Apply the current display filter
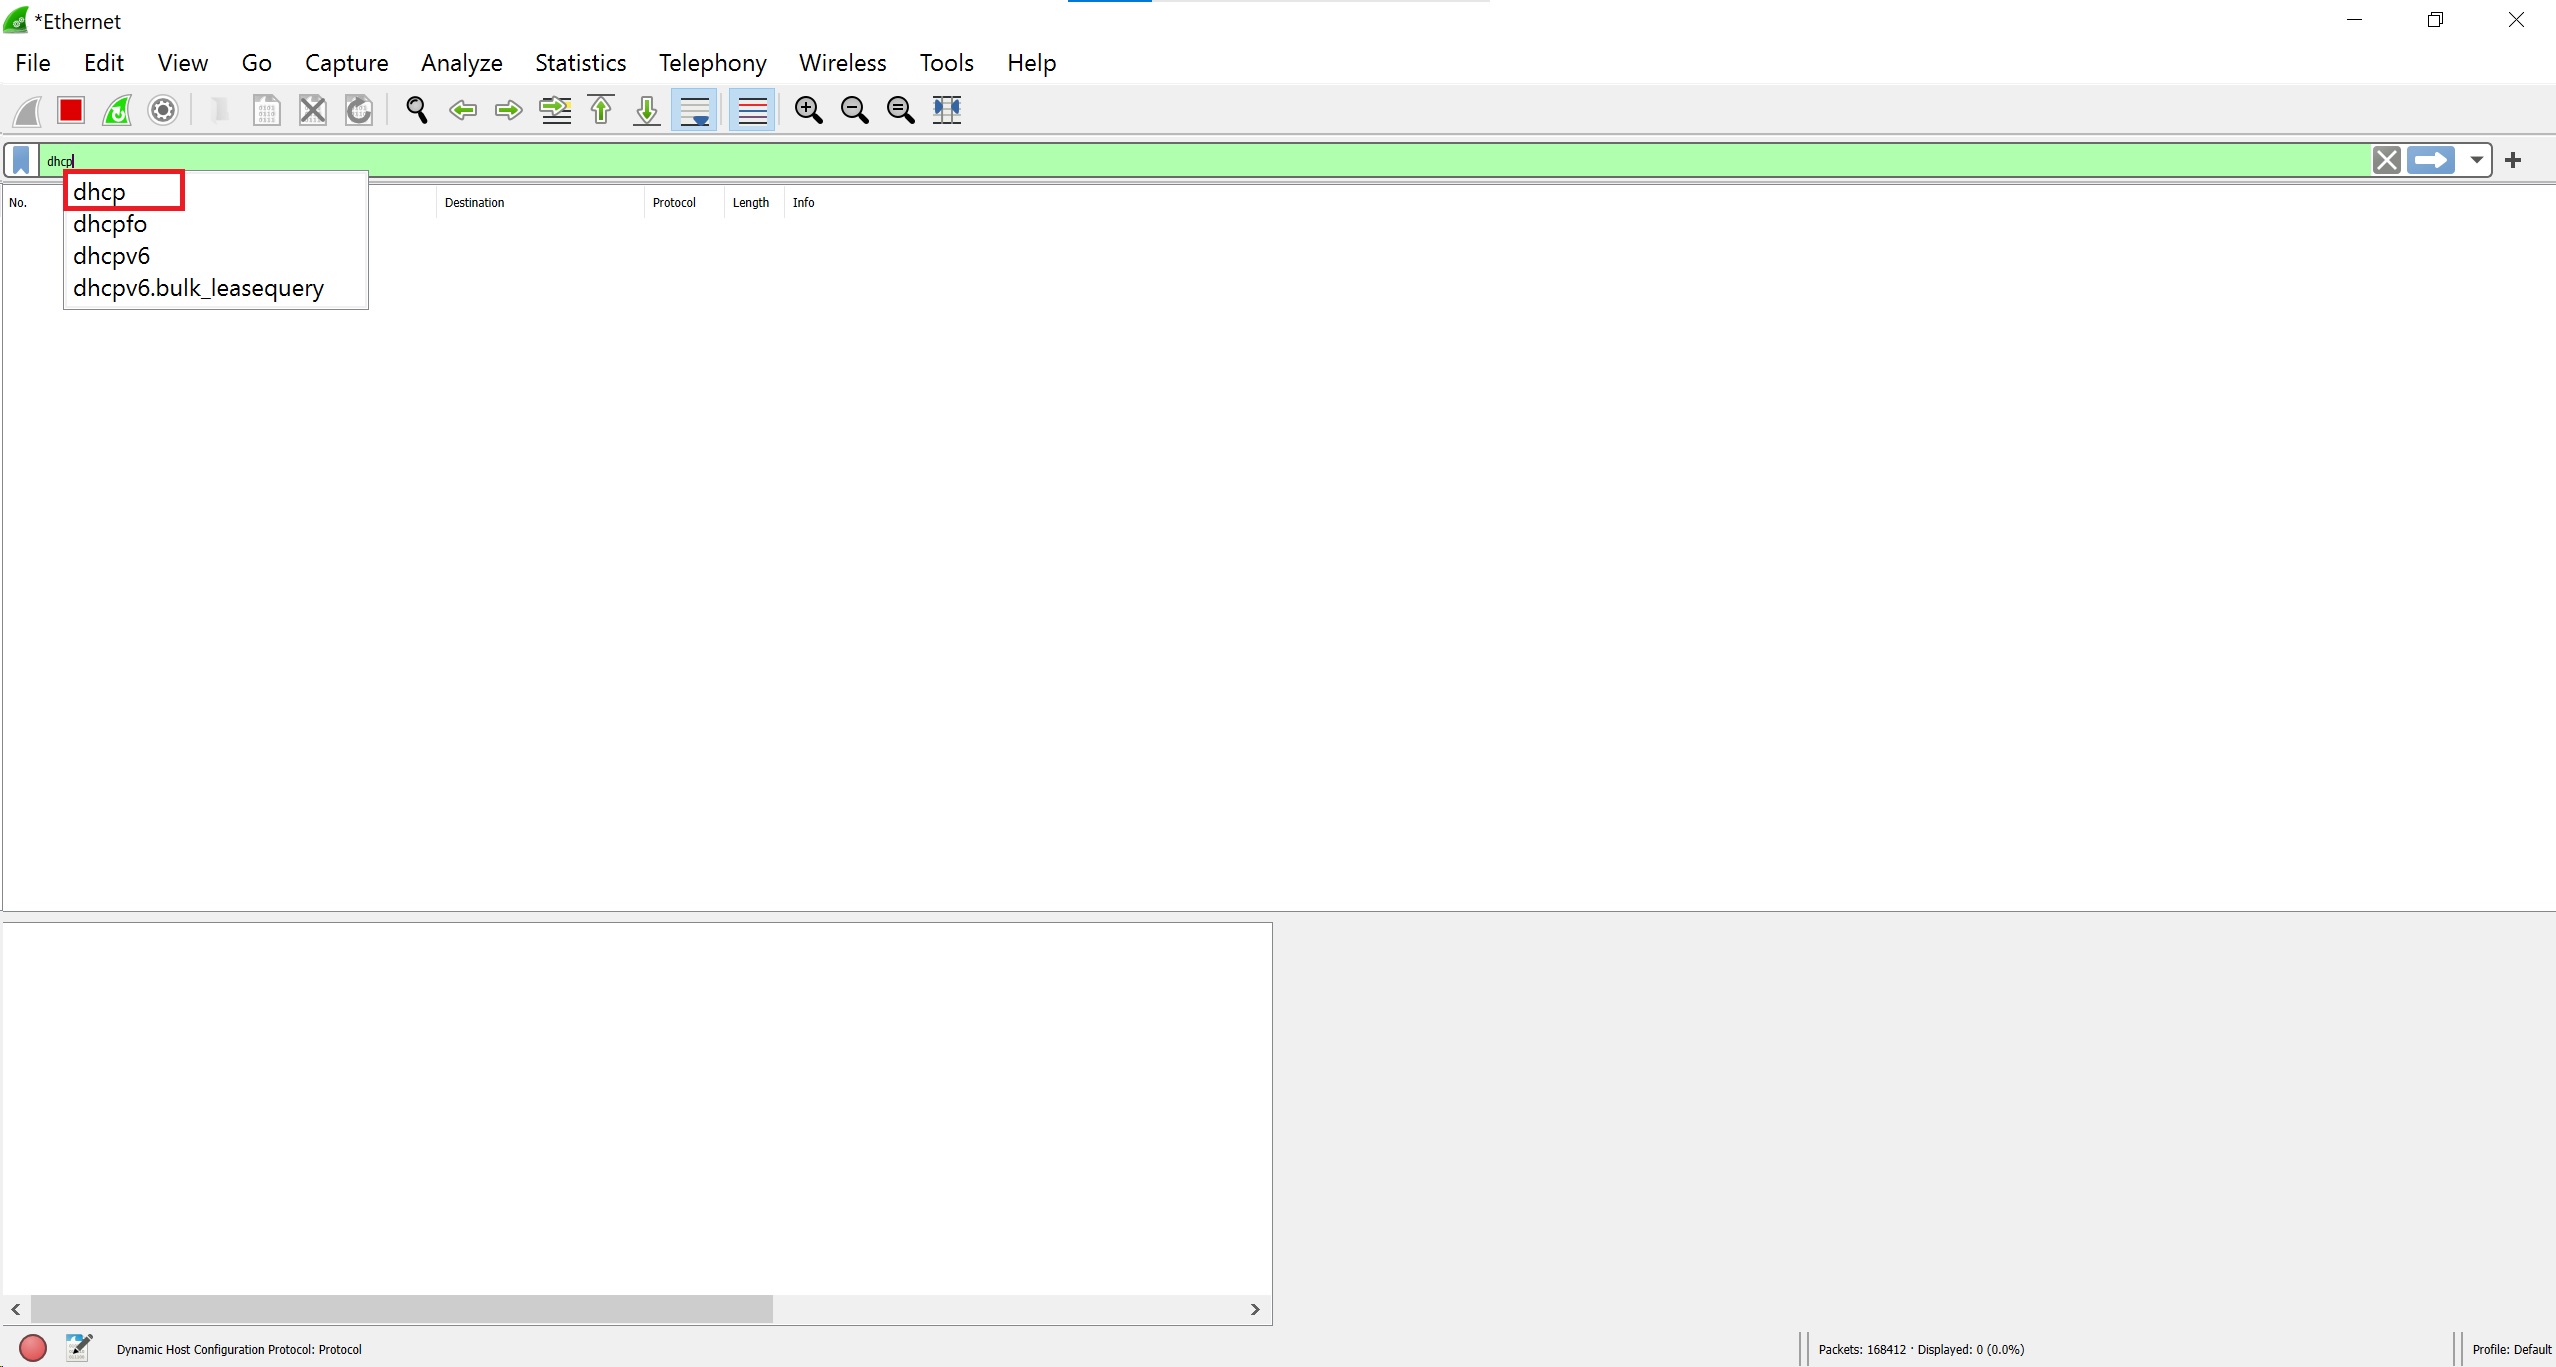 (2431, 159)
